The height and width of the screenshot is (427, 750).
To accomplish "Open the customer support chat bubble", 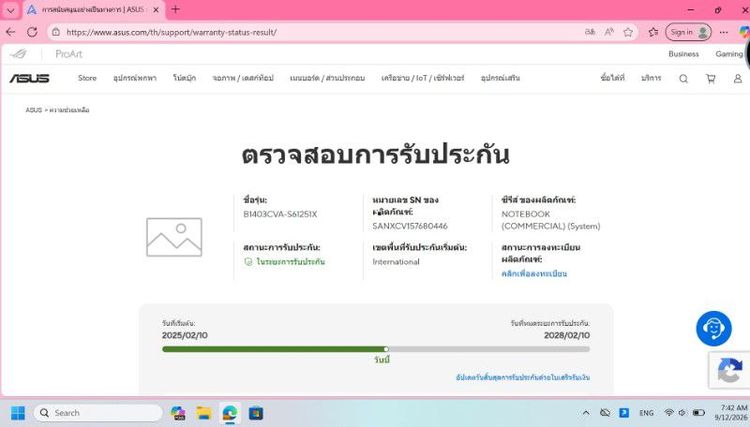I will tap(714, 328).
